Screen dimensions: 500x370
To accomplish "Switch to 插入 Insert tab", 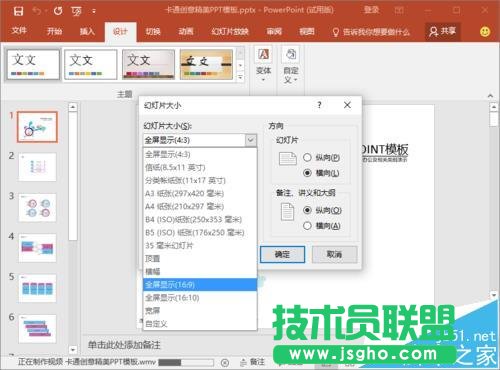I will coord(87,32).
